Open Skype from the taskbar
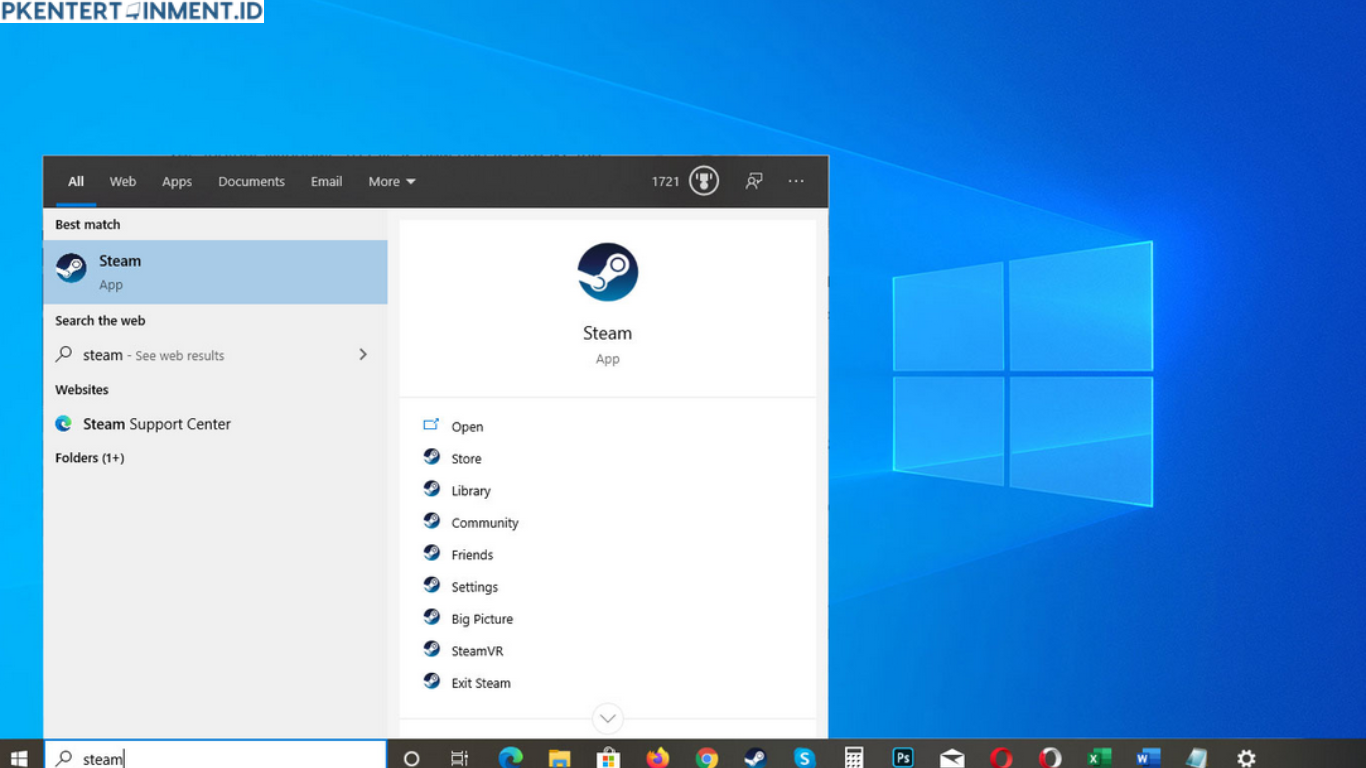Image resolution: width=1366 pixels, height=768 pixels. tap(805, 758)
